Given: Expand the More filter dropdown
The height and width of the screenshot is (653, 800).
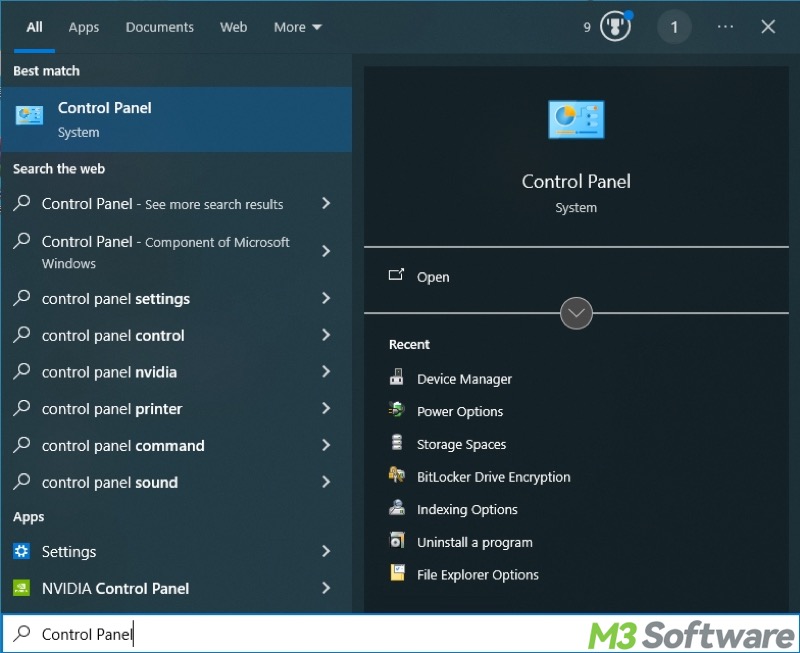Looking at the screenshot, I should coord(298,27).
